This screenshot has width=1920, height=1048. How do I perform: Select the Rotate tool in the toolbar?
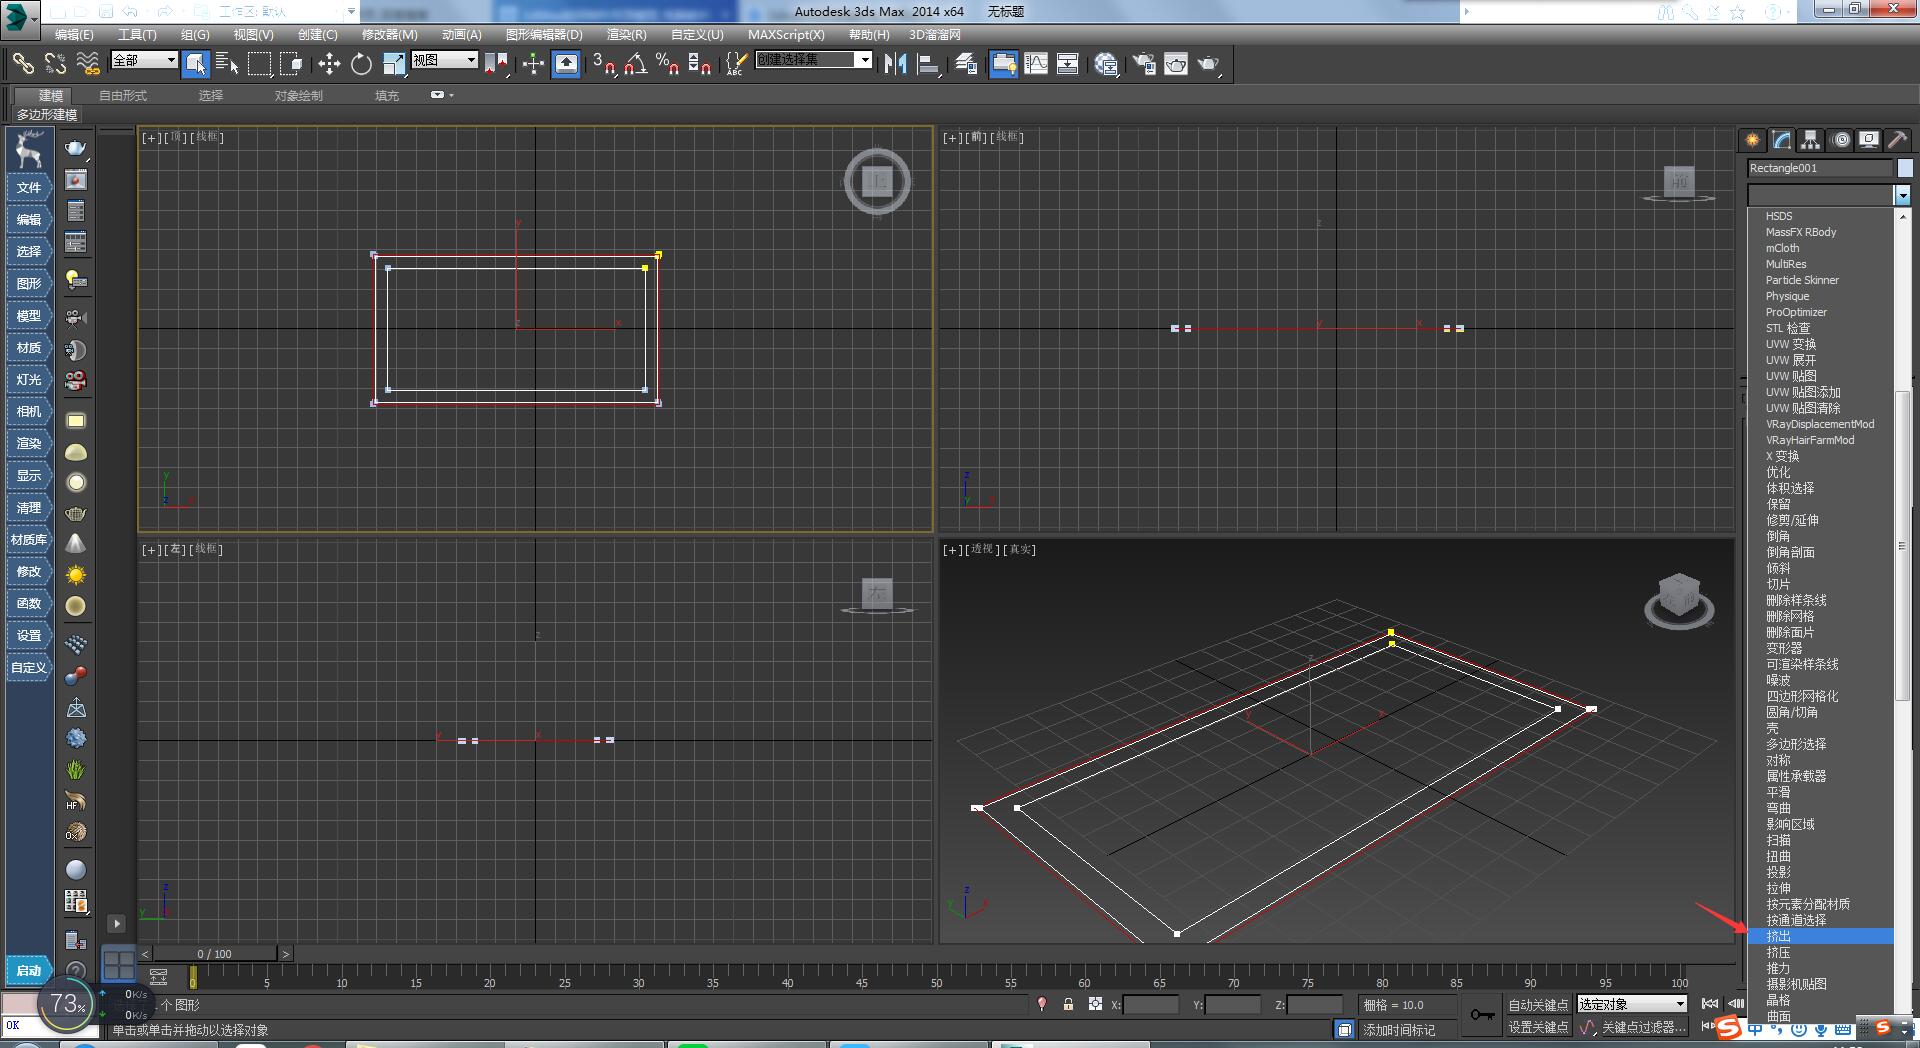[360, 64]
